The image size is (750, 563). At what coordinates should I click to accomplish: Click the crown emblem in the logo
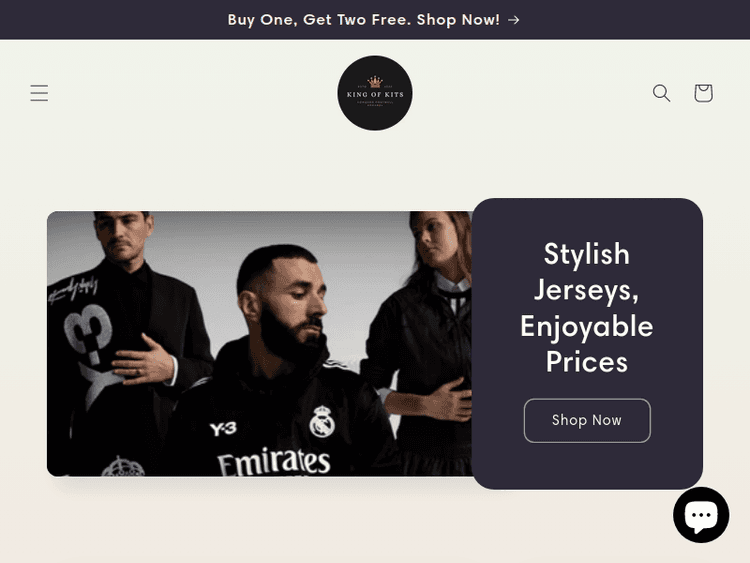click(375, 82)
